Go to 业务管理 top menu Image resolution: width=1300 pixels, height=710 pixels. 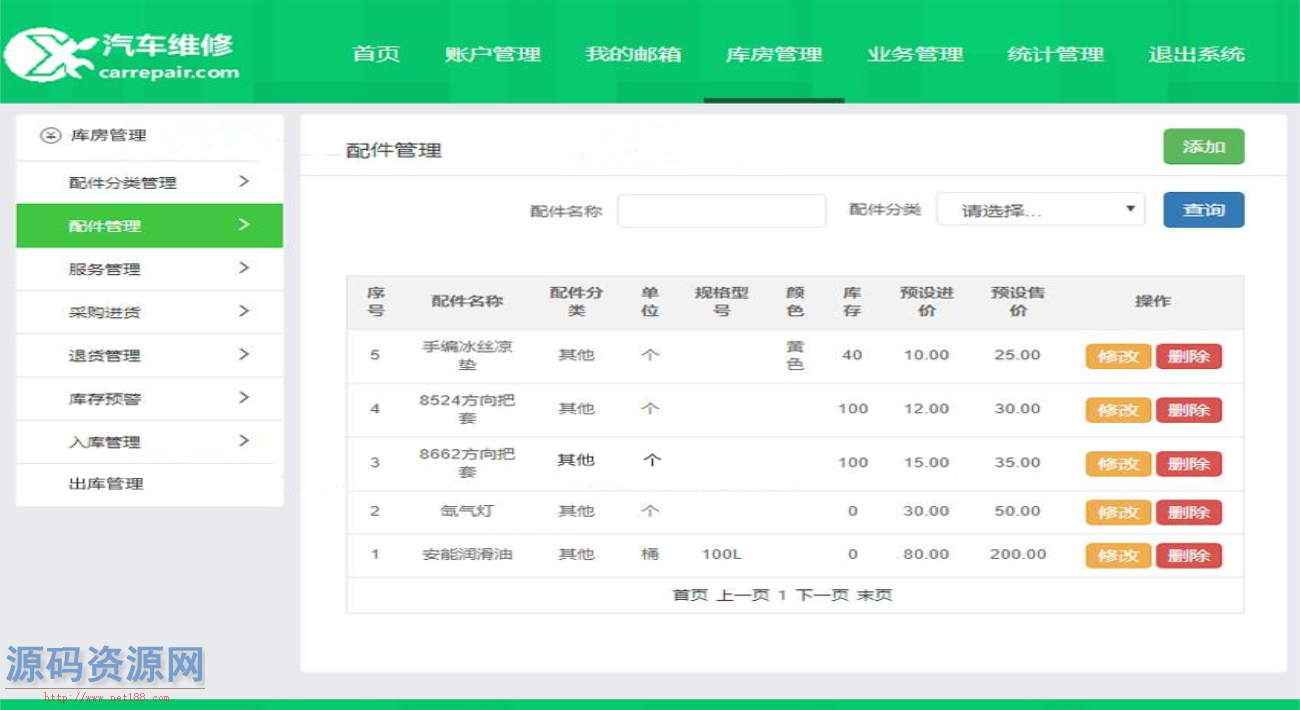(x=914, y=55)
